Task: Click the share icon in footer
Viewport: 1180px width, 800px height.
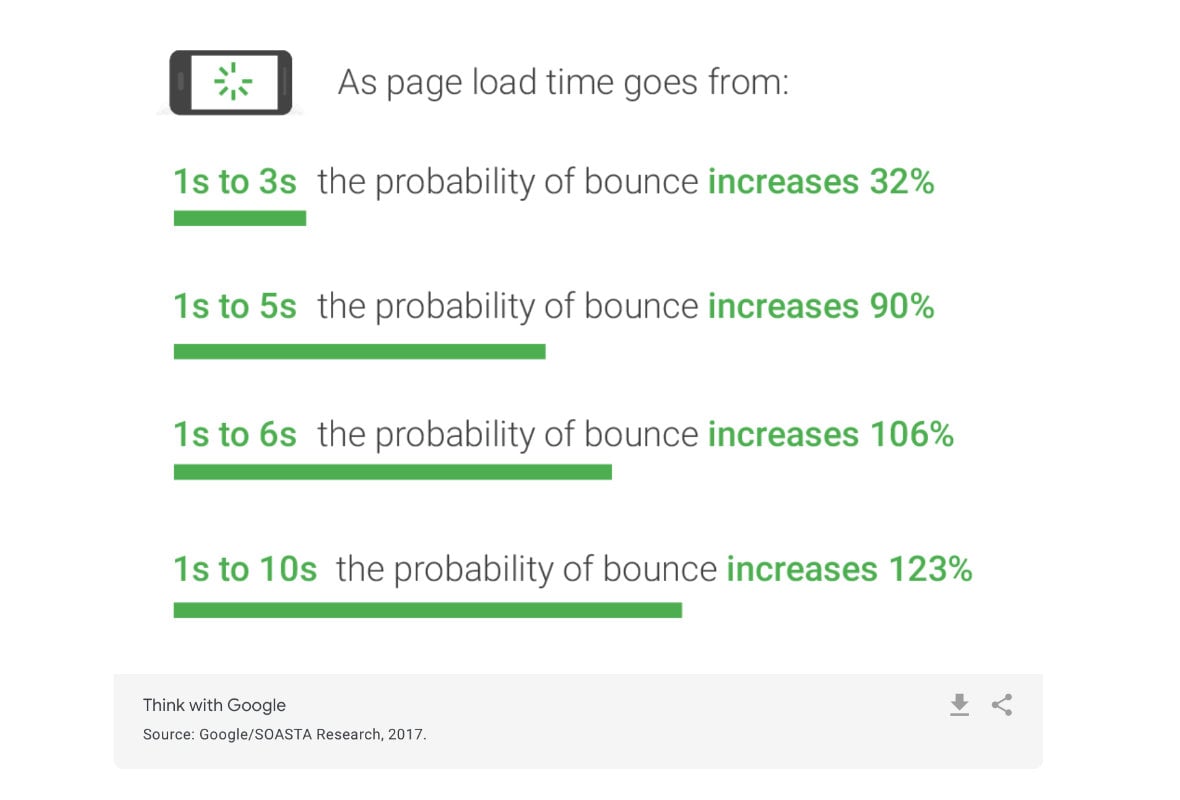Action: [1002, 705]
